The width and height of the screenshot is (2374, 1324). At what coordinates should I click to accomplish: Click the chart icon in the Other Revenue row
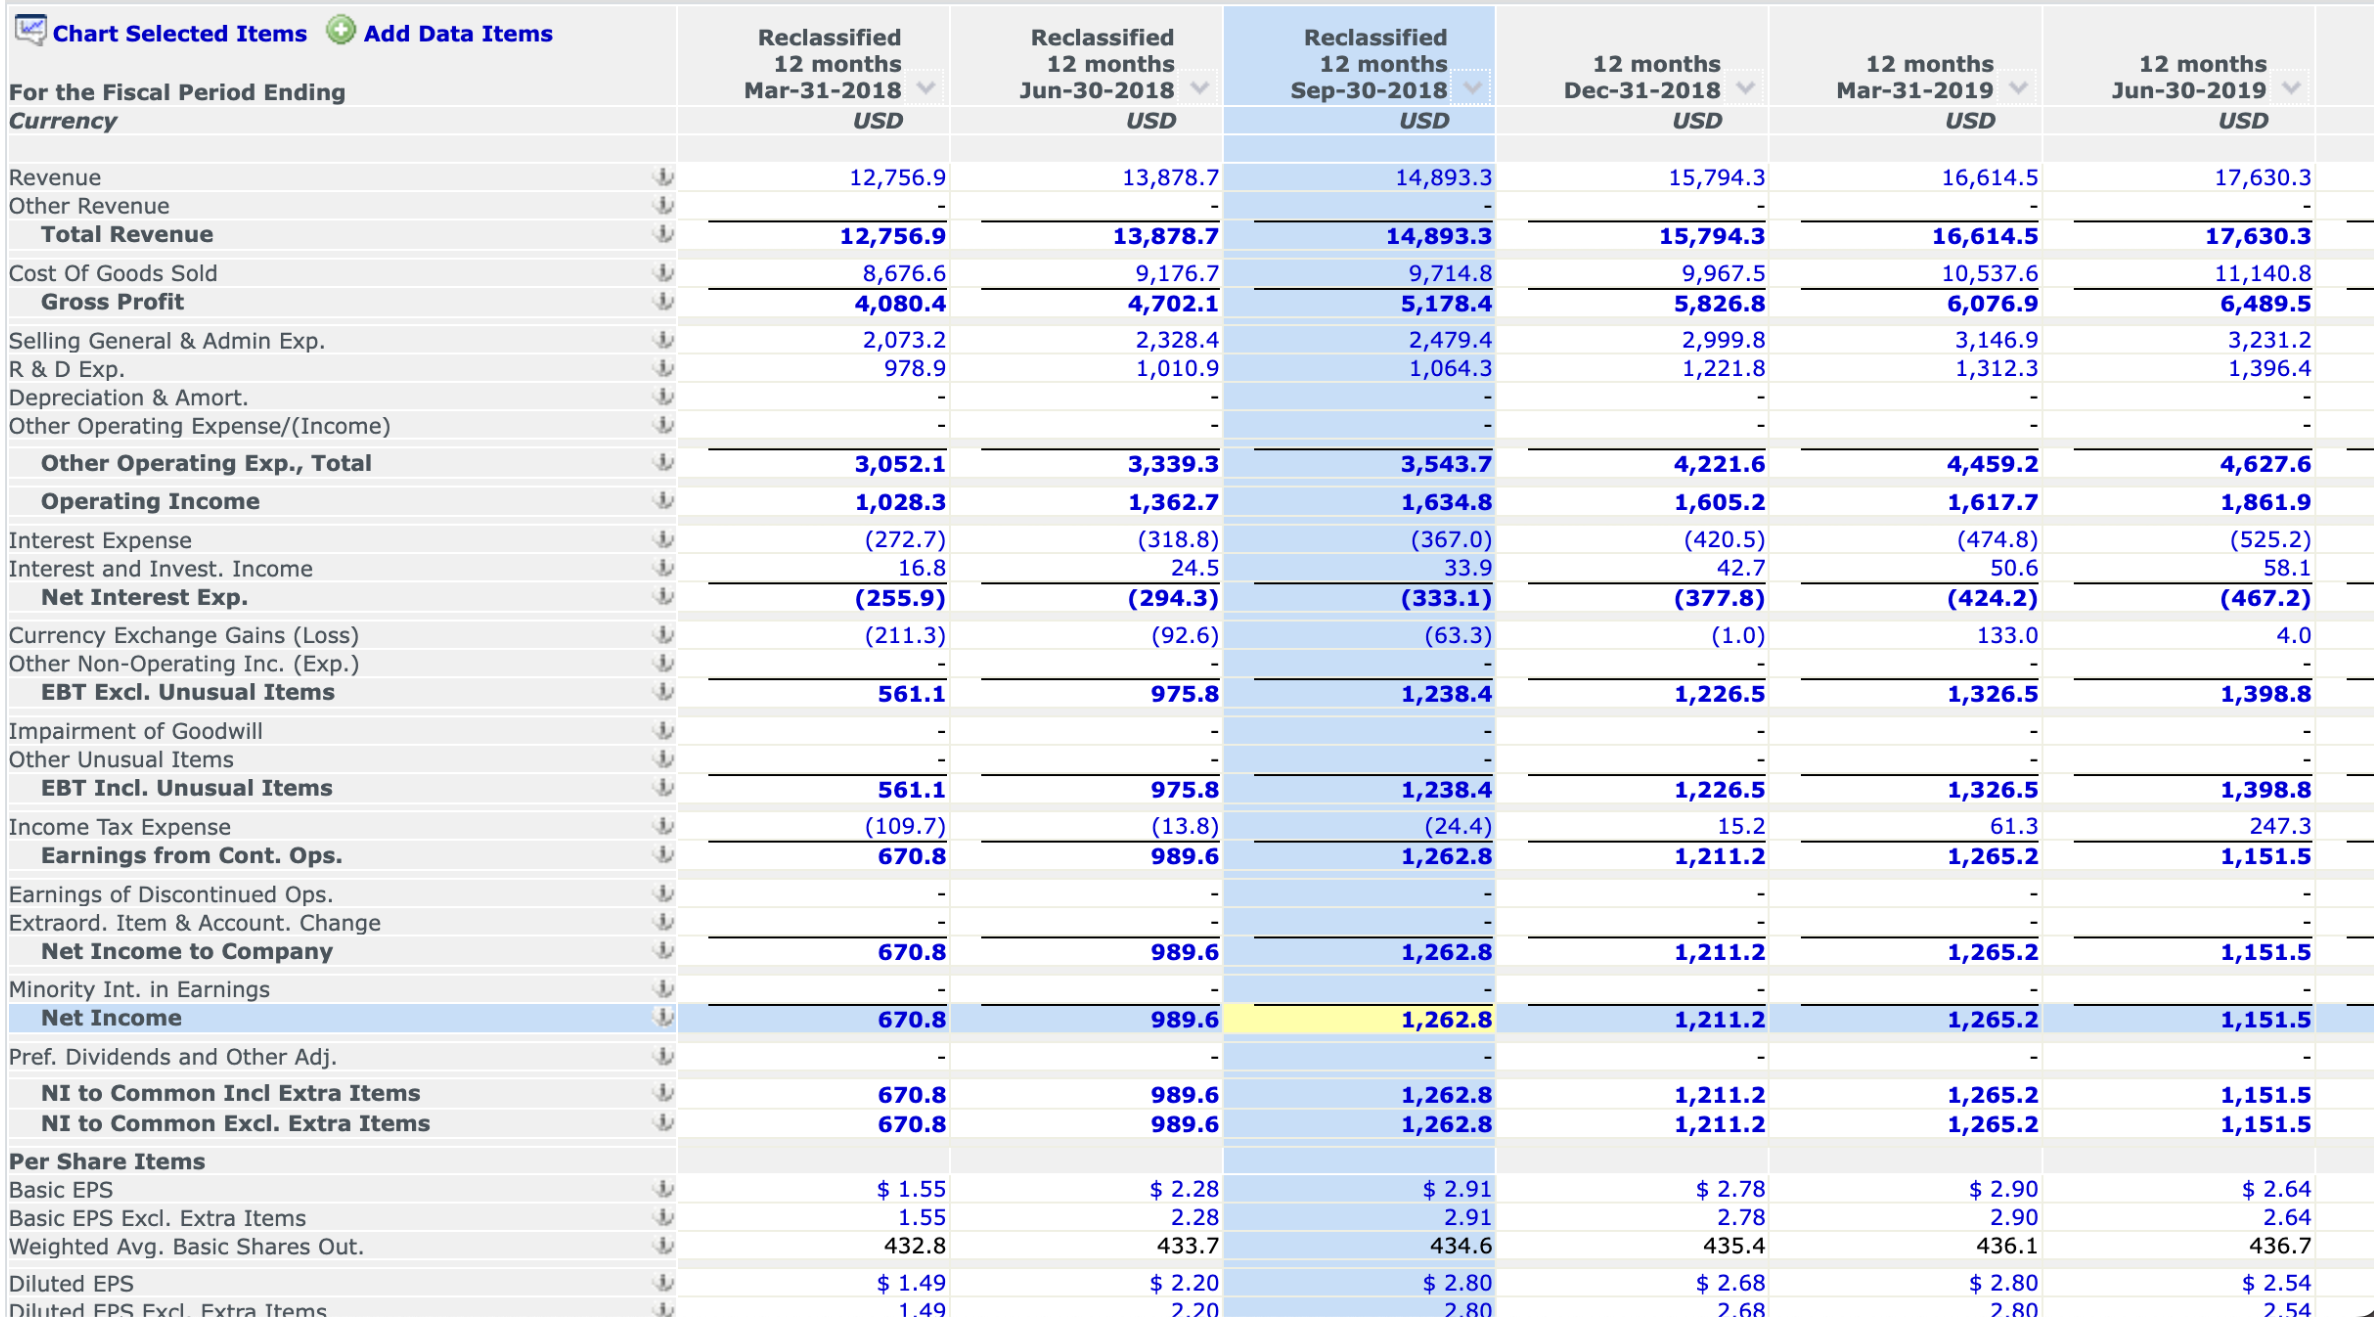662,206
